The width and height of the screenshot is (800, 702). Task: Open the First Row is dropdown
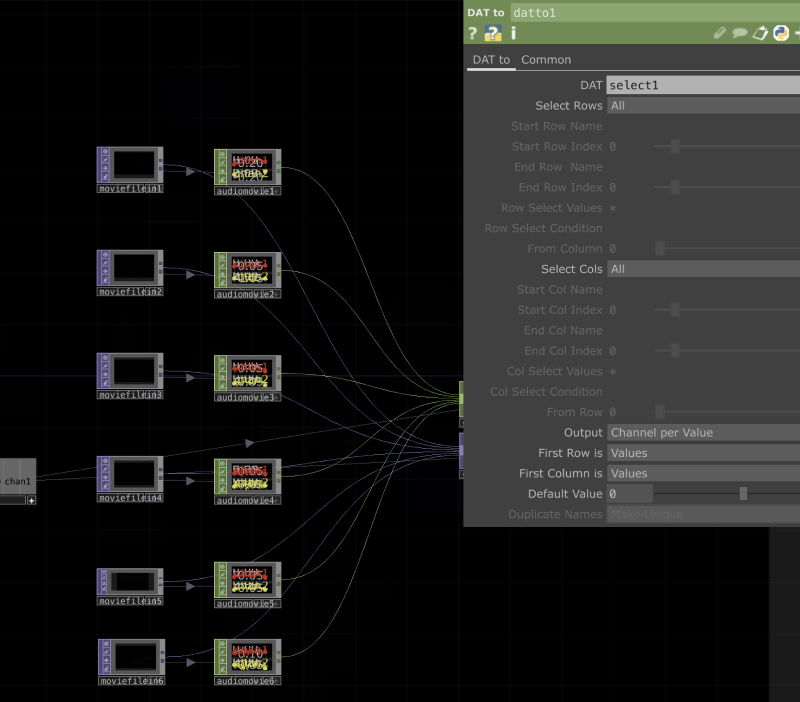click(702, 453)
